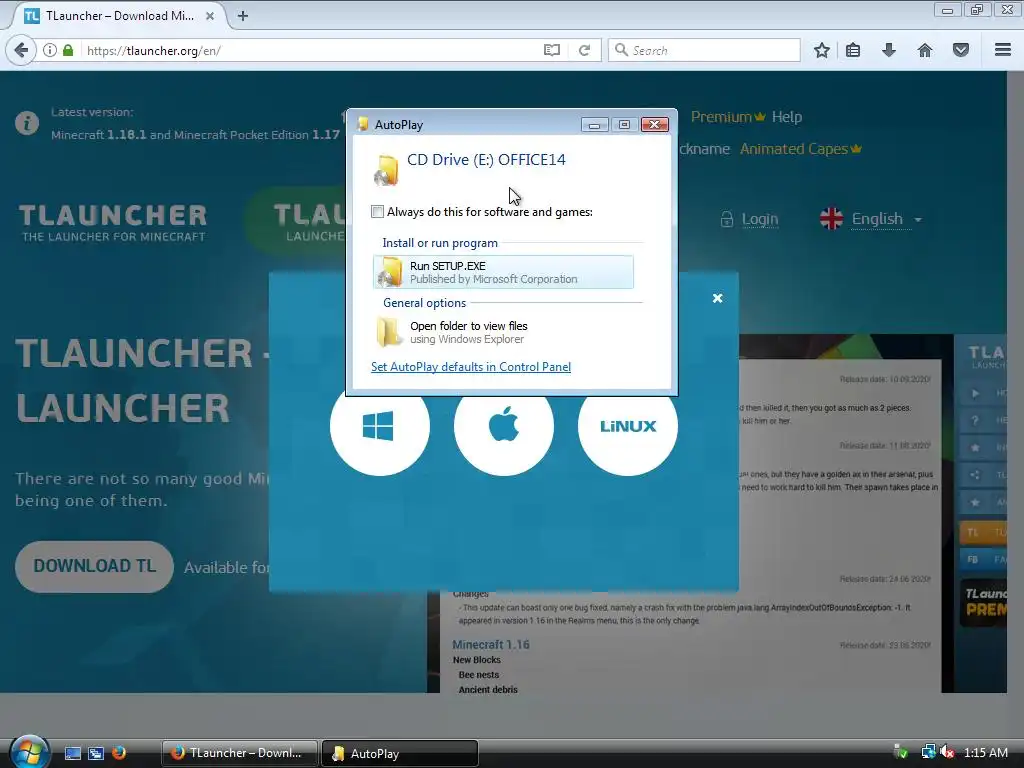Click the Safely Remove Hardware tray icon
Viewport: 1024px width, 768px height.
[x=901, y=752]
